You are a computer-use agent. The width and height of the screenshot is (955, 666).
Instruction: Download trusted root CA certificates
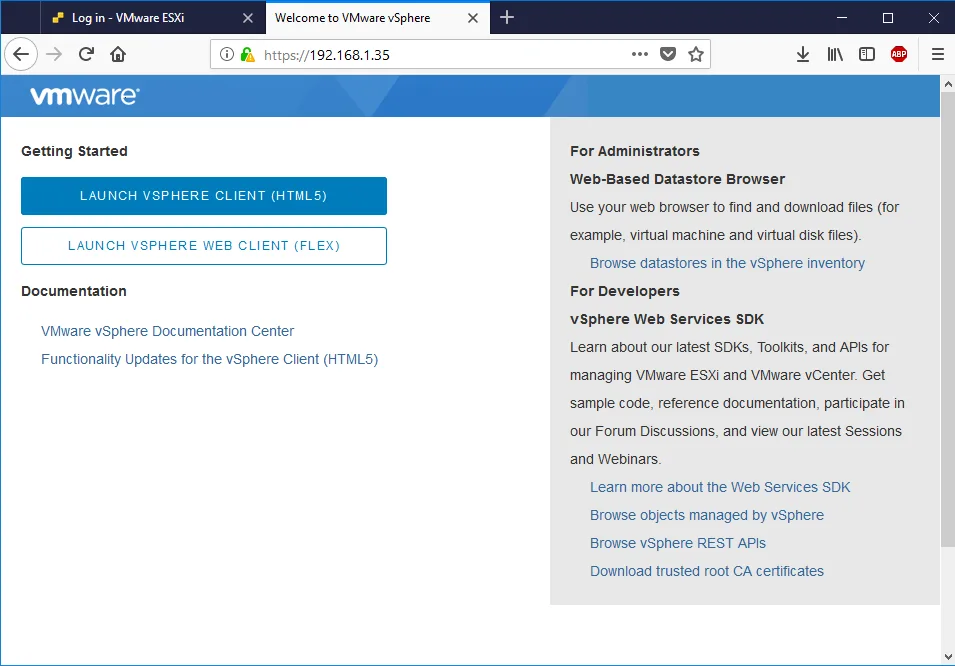pos(707,571)
